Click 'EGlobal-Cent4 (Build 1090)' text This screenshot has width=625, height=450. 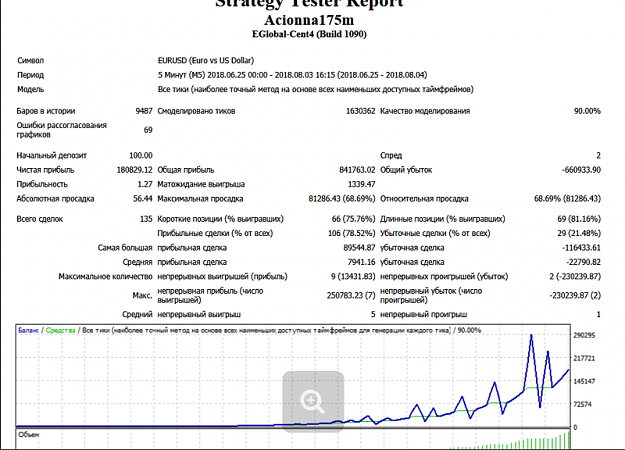click(x=309, y=34)
